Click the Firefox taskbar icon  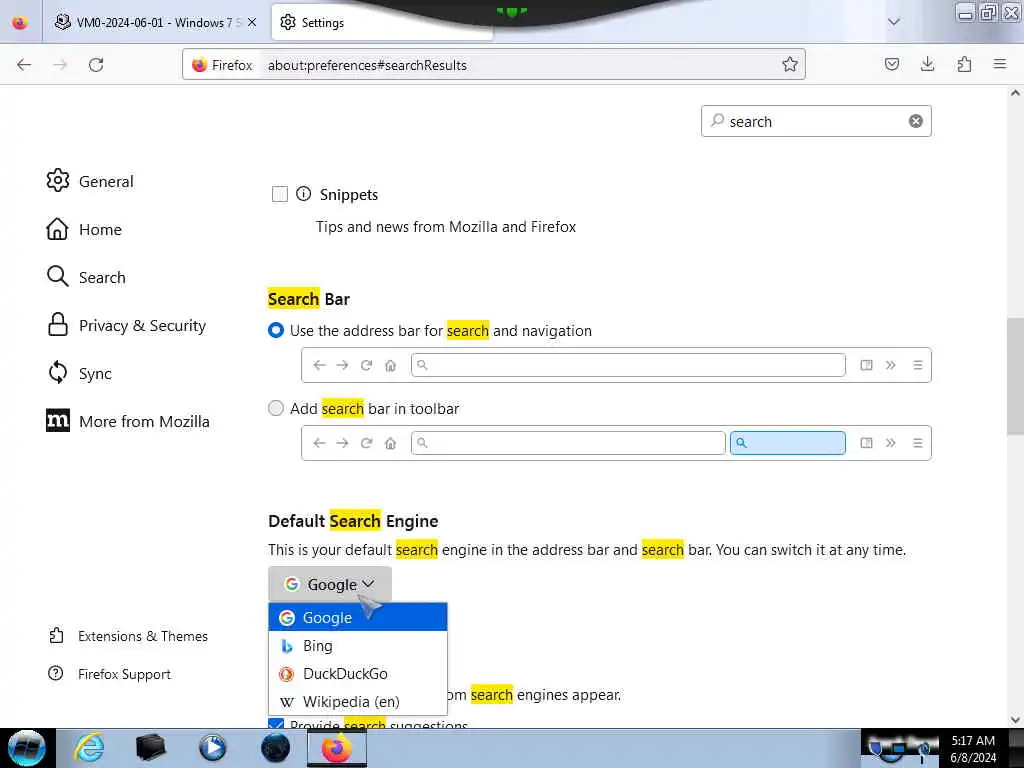(x=337, y=748)
